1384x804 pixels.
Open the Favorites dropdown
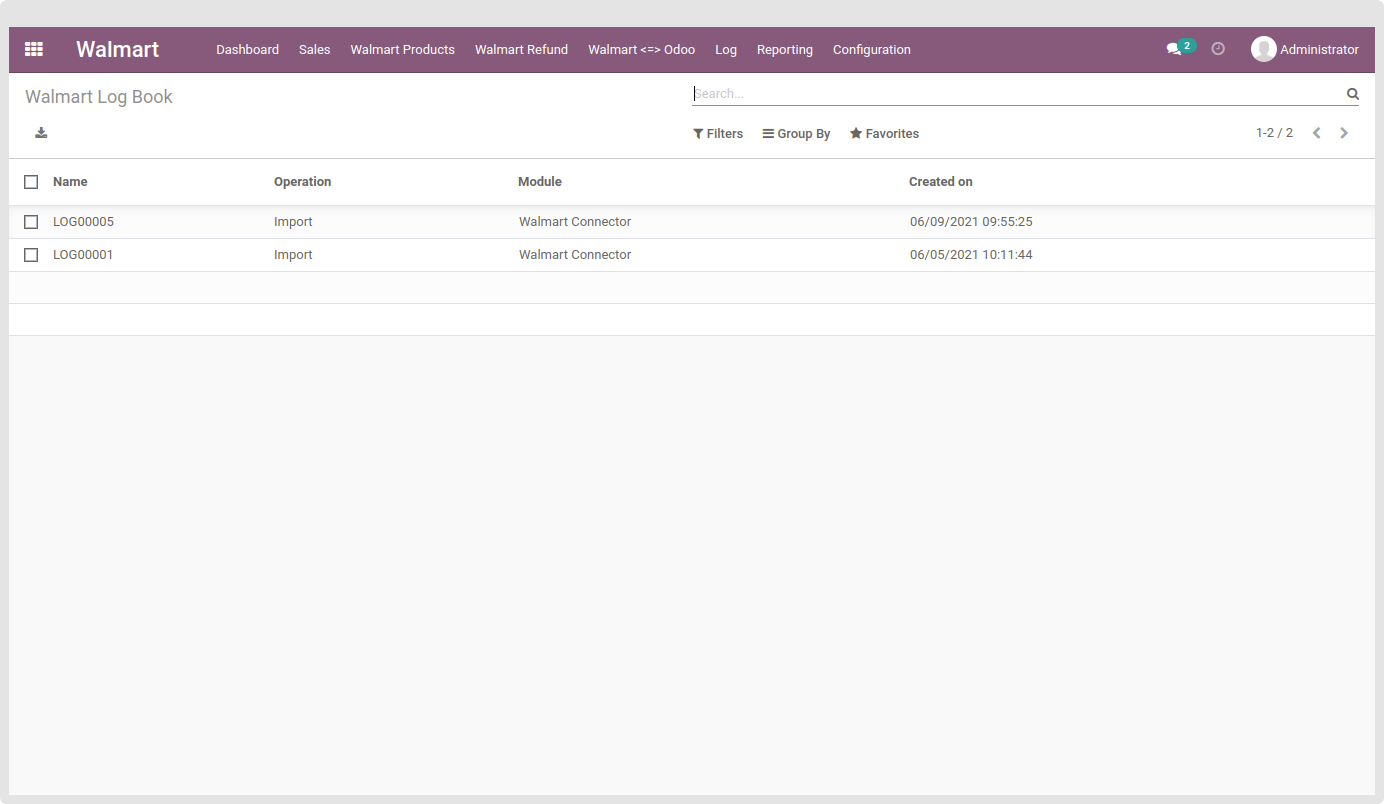(x=884, y=134)
